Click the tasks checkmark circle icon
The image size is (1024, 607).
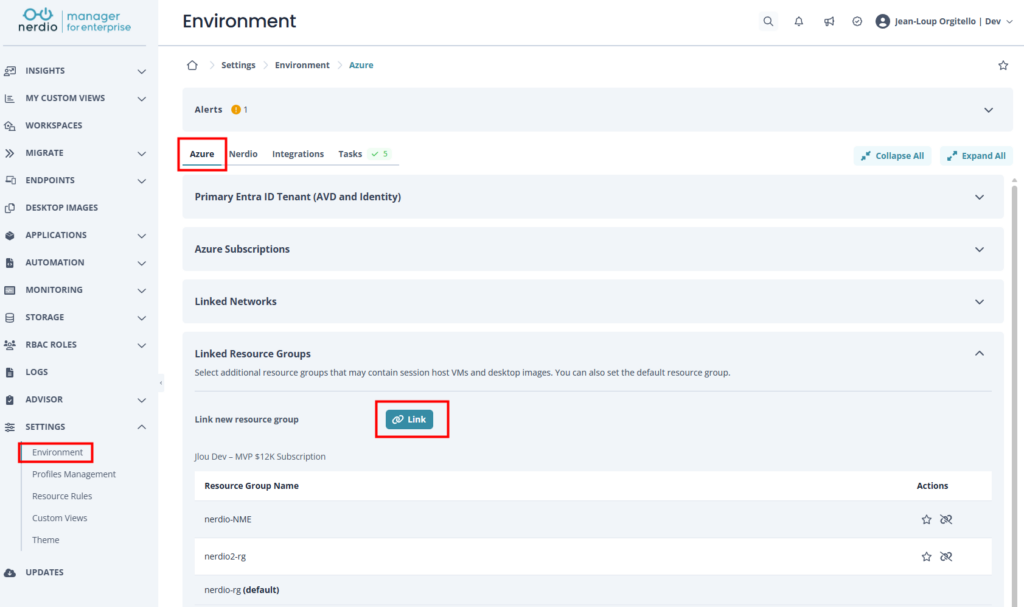click(857, 22)
